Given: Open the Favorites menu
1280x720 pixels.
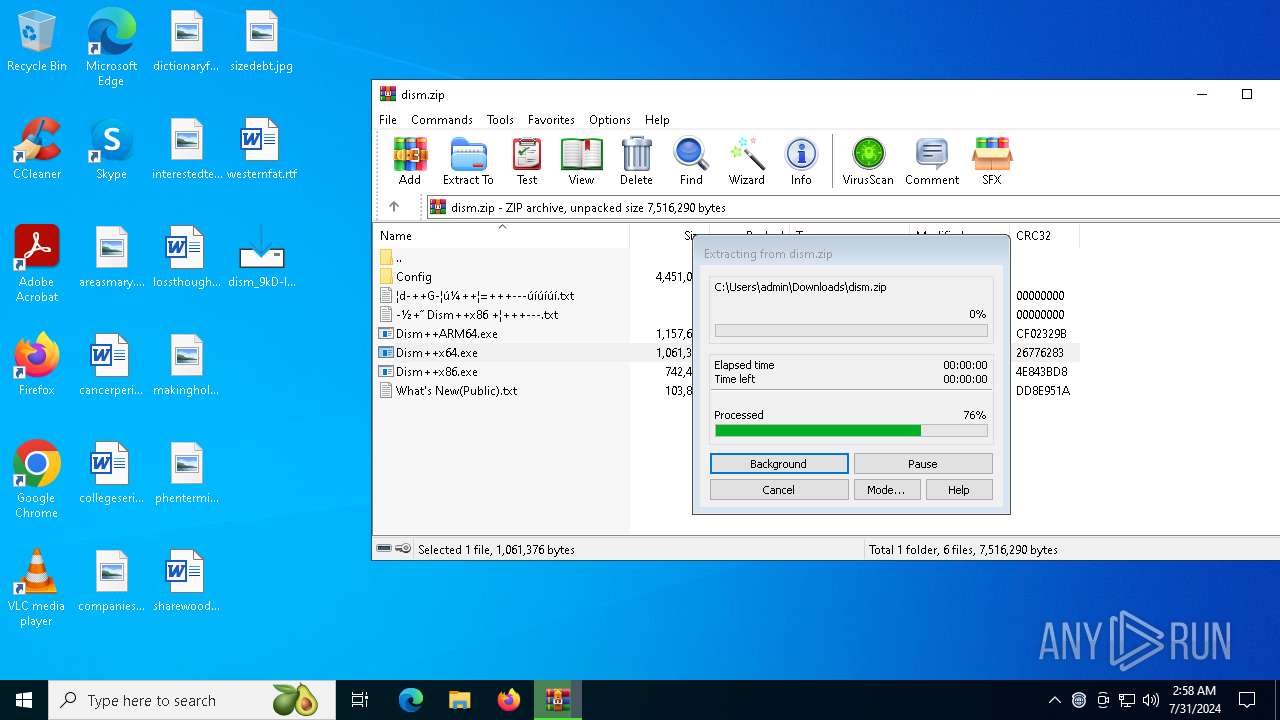Looking at the screenshot, I should click(551, 119).
